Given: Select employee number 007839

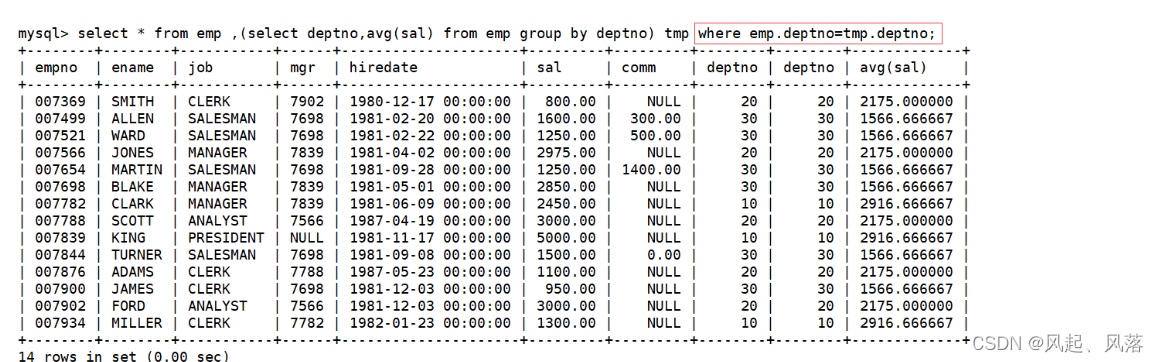Looking at the screenshot, I should 61,238.
